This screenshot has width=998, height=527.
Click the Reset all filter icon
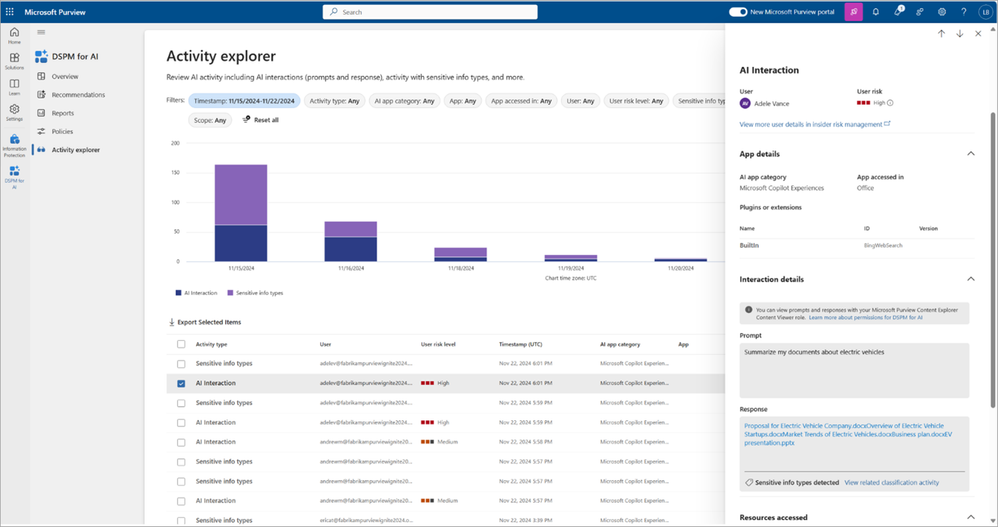[246, 119]
